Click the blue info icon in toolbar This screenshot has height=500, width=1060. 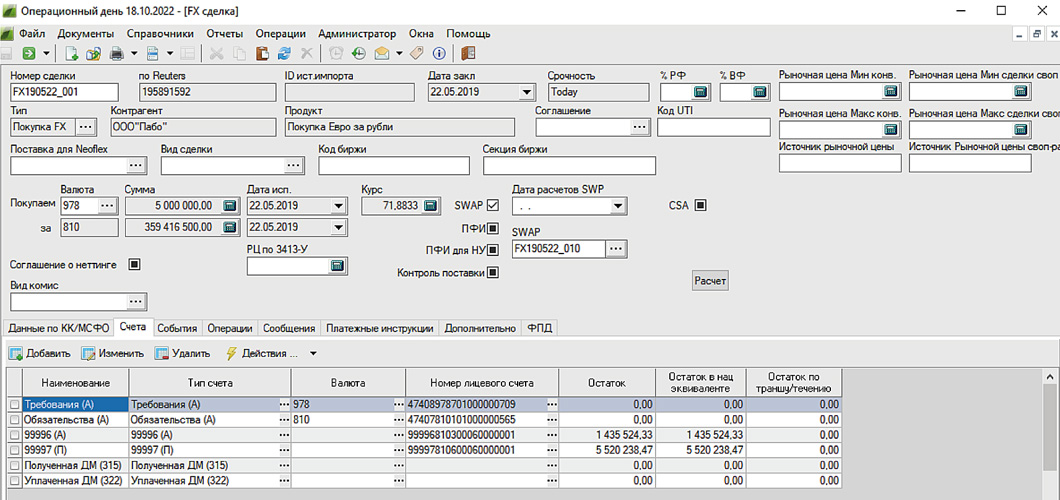coord(438,53)
